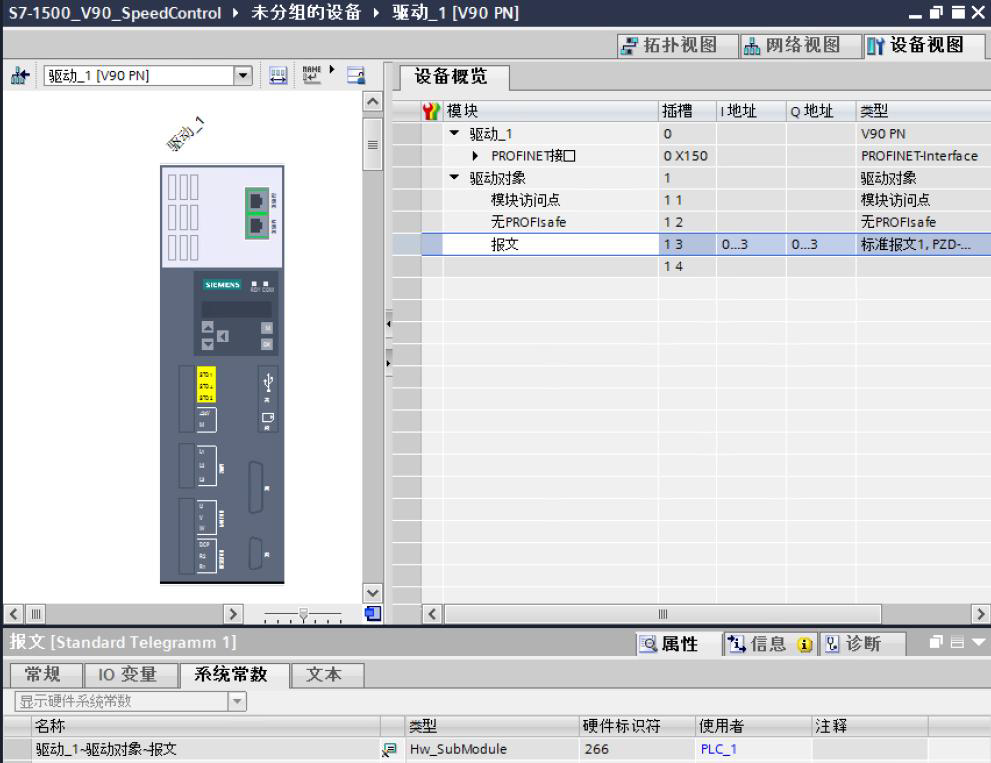Click the overview navigation icon below device canvas
Image resolution: width=991 pixels, height=763 pixels.
coord(373,613)
